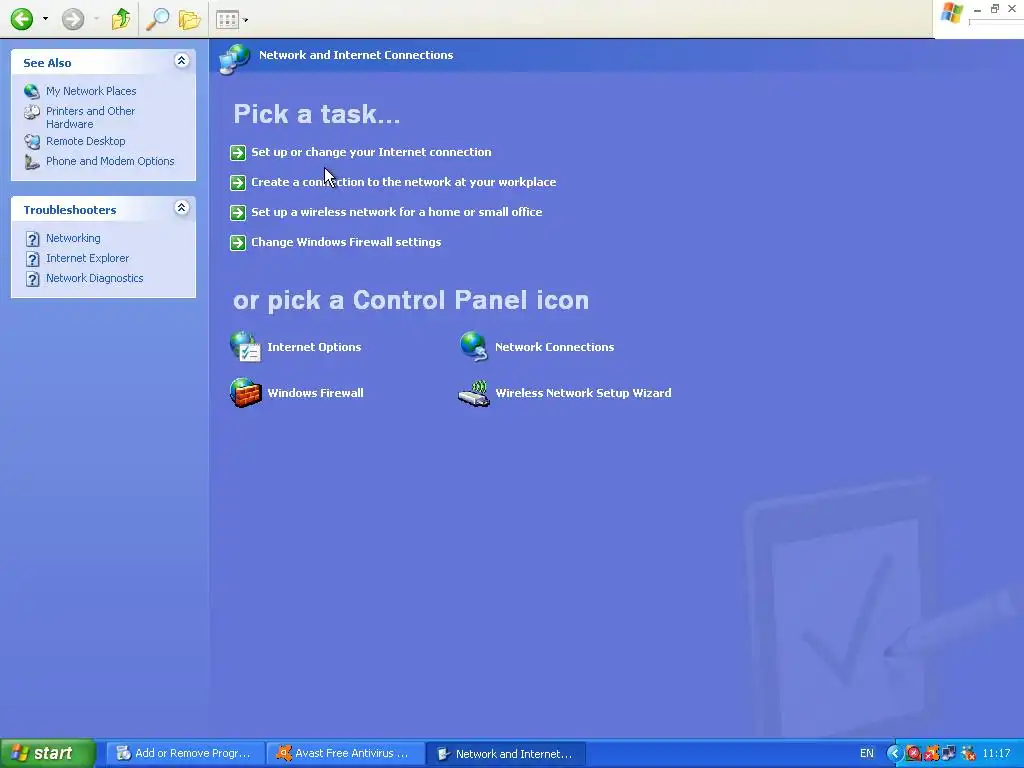This screenshot has height=768, width=1024.
Task: Click Network and Internet taskbar button
Action: (507, 754)
